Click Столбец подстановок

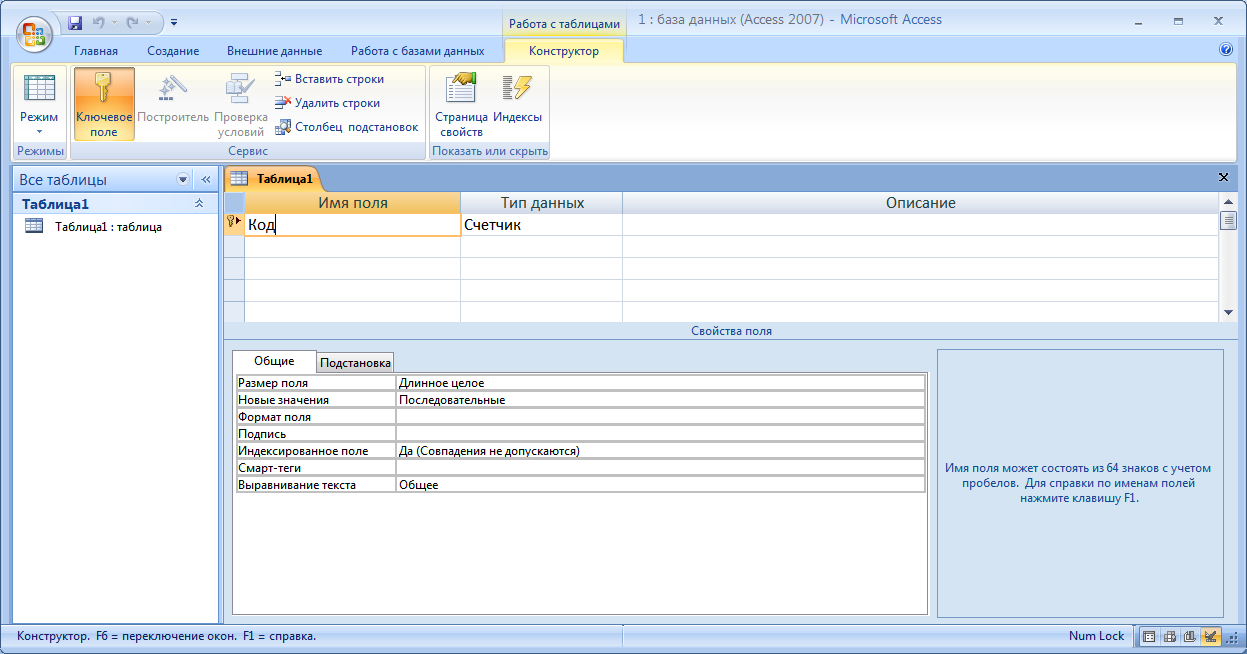[347, 127]
